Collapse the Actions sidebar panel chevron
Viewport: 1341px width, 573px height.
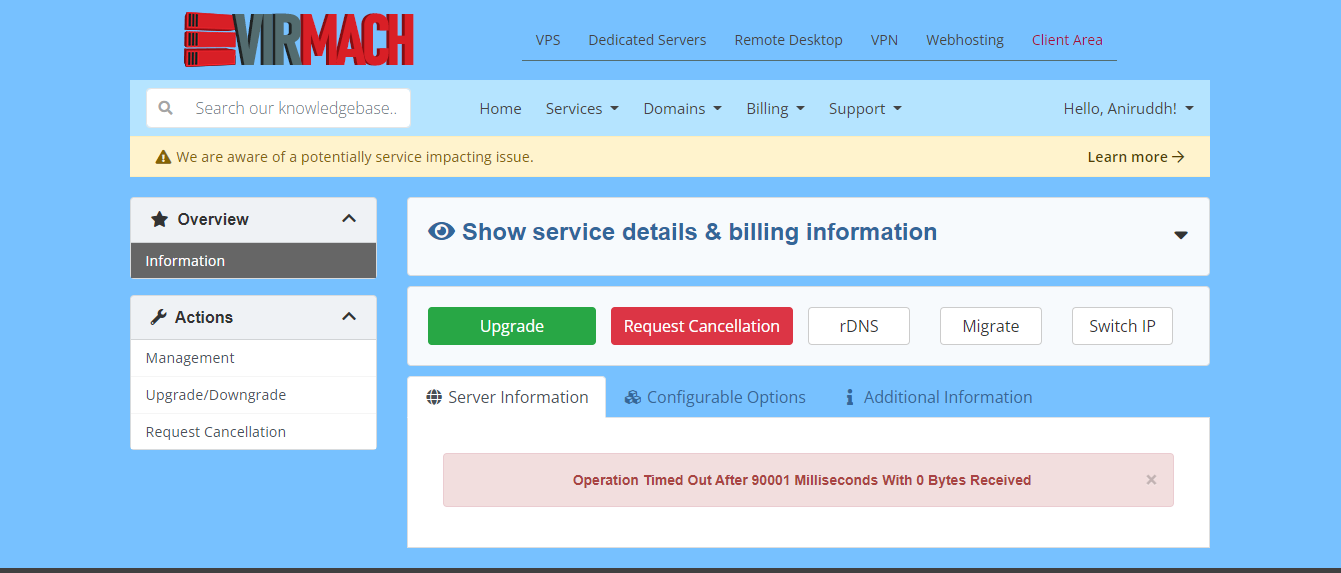[x=349, y=317]
